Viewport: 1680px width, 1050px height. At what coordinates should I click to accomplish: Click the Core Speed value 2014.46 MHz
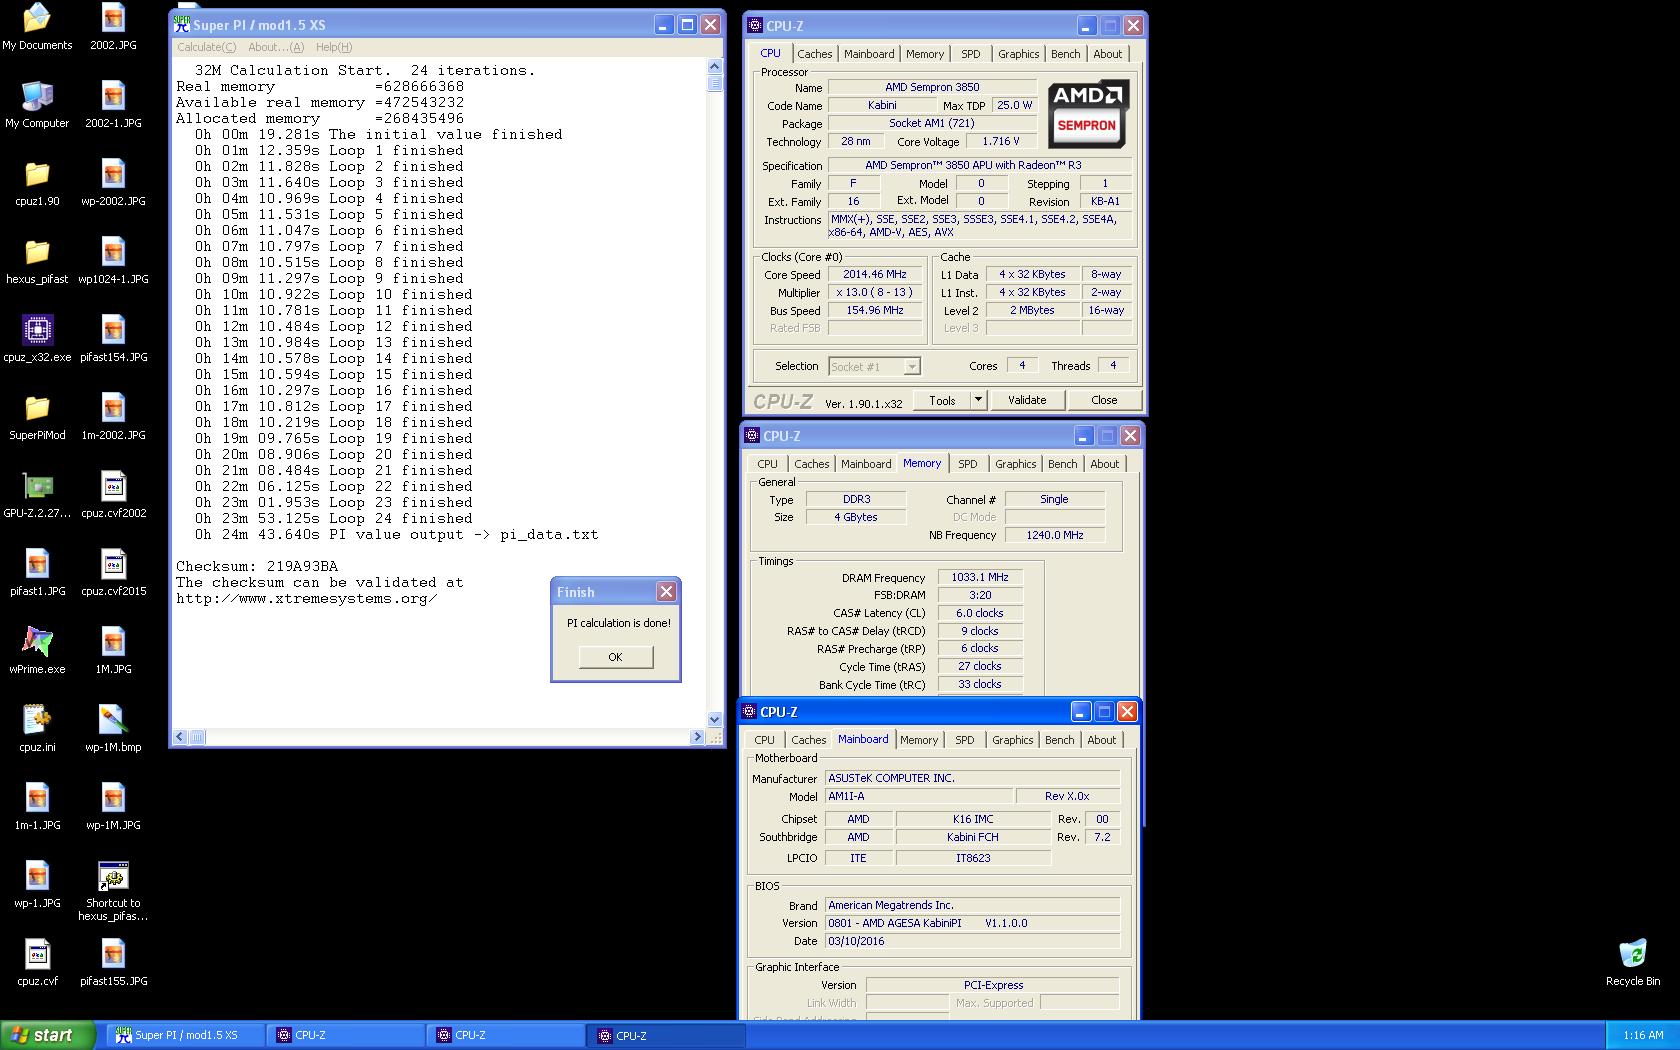click(874, 274)
